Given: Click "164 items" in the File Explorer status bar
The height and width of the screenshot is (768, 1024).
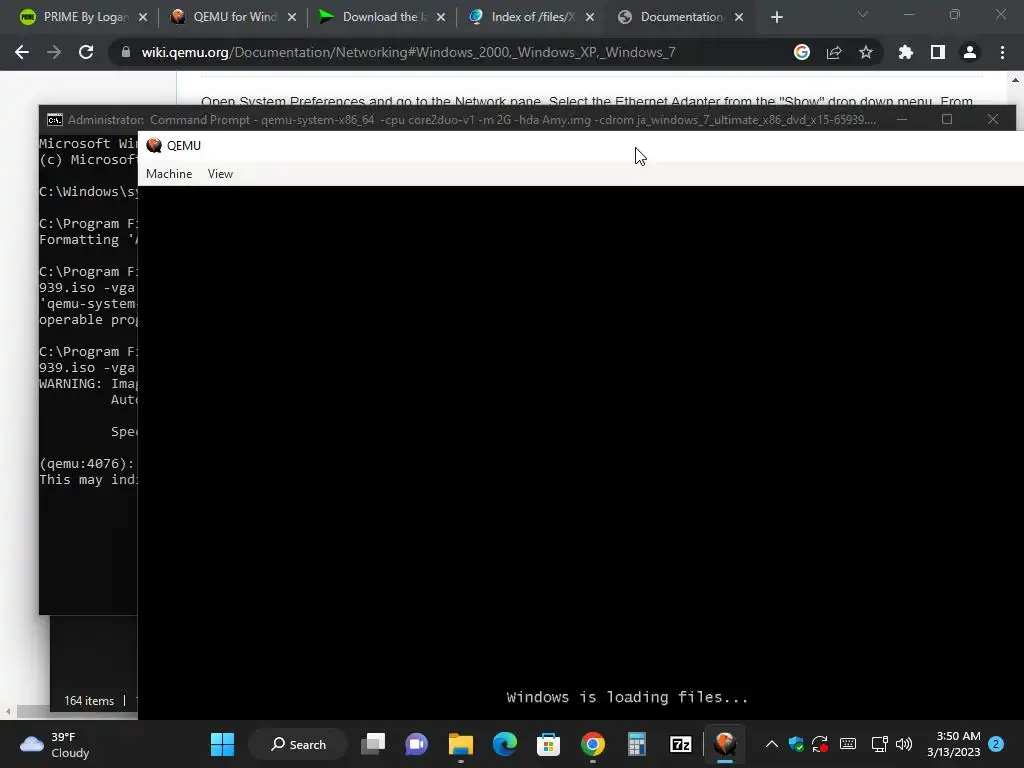Looking at the screenshot, I should 89,701.
